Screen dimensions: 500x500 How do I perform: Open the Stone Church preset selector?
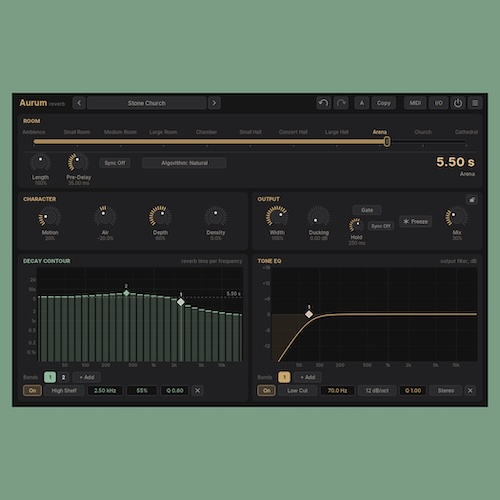(147, 103)
